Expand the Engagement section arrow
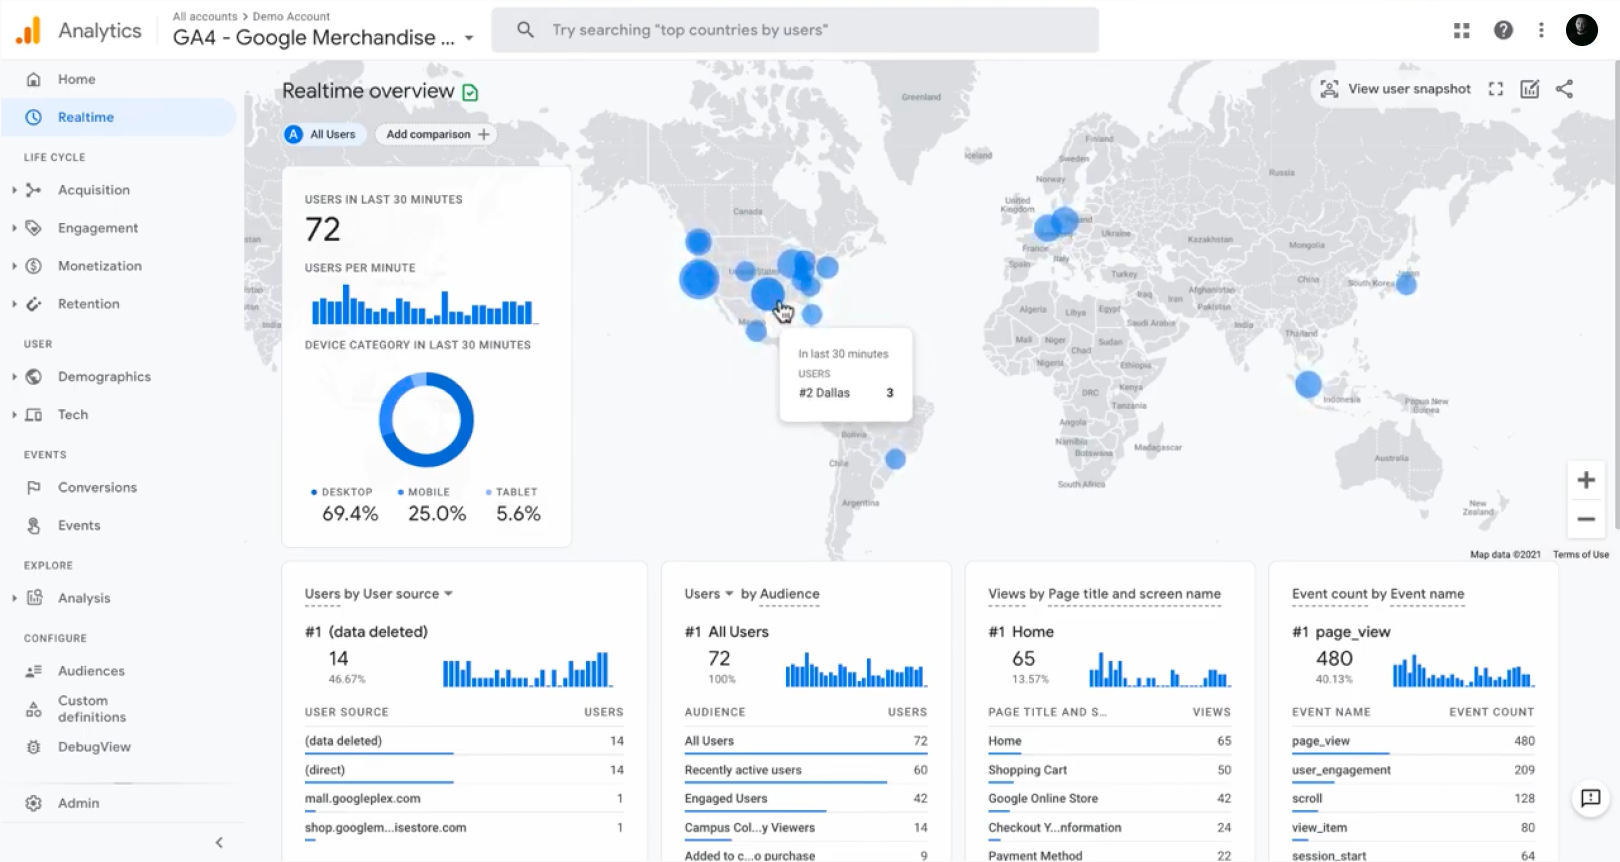This screenshot has width=1620, height=862. tap(14, 228)
